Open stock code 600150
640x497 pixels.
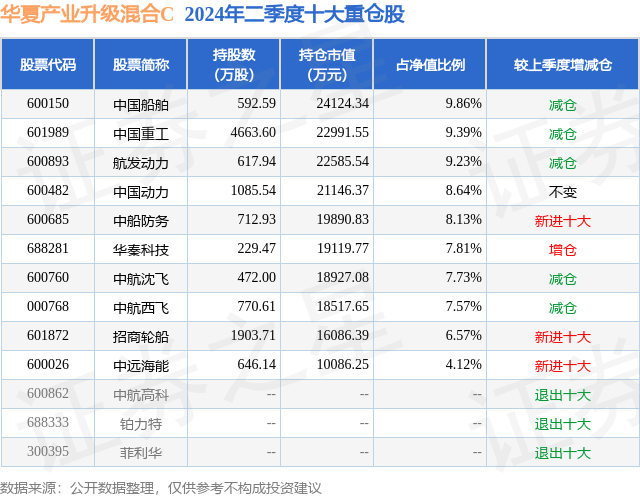48,104
